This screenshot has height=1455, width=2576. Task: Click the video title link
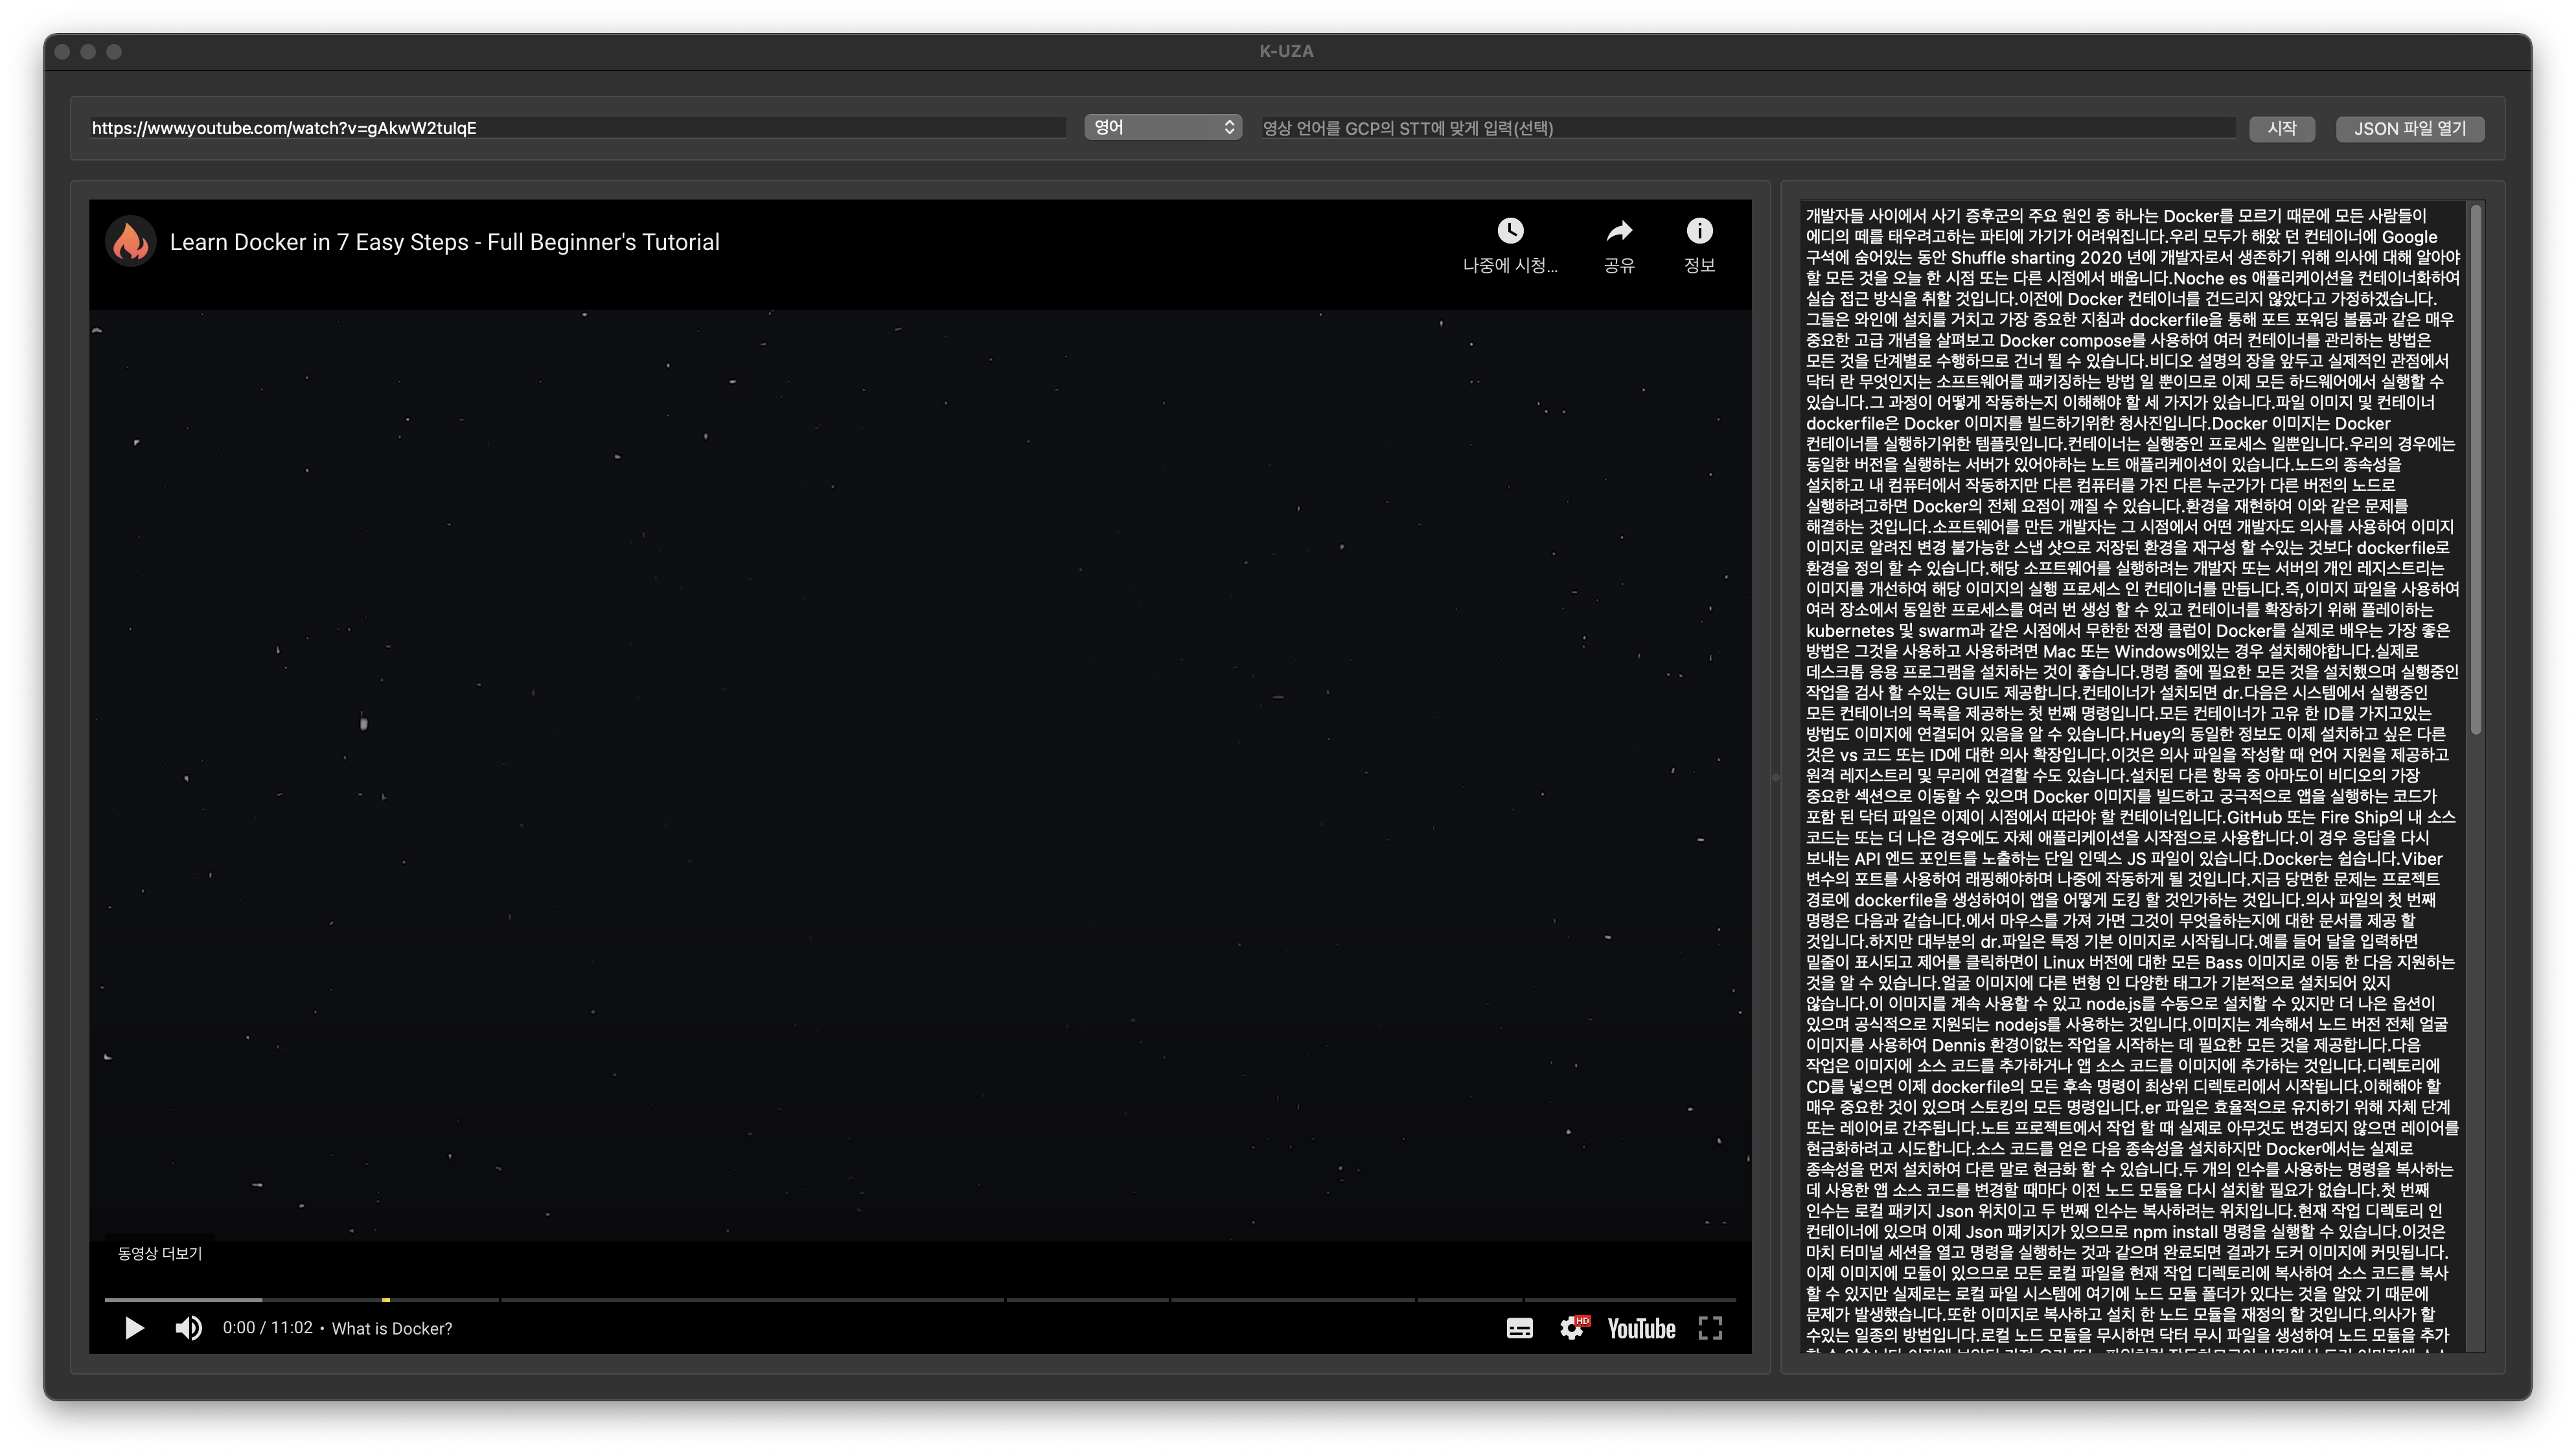click(444, 242)
